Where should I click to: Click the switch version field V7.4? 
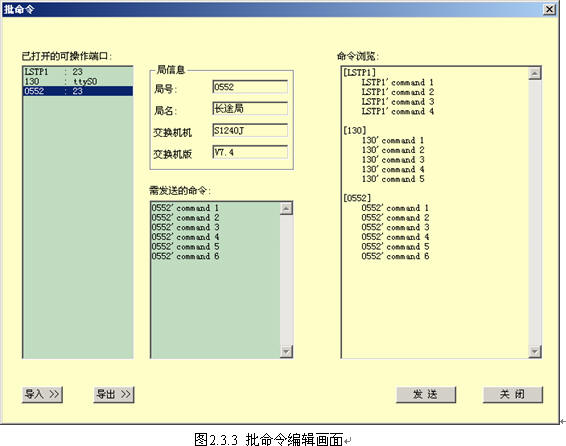(250, 152)
